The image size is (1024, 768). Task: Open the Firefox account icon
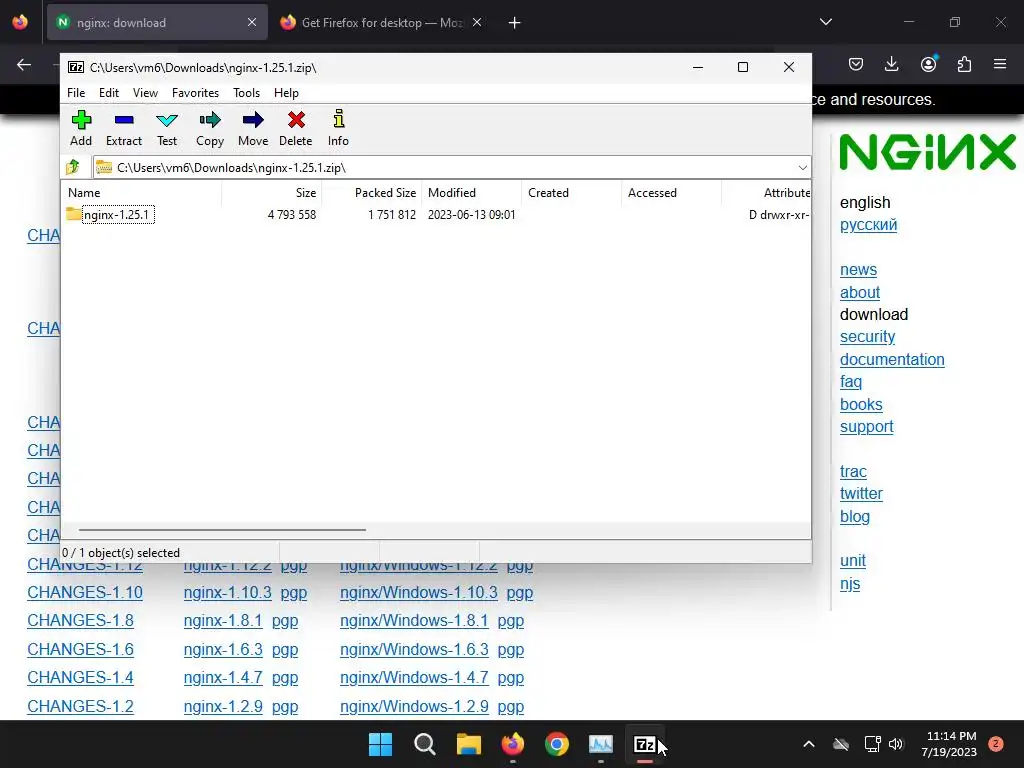(x=928, y=64)
